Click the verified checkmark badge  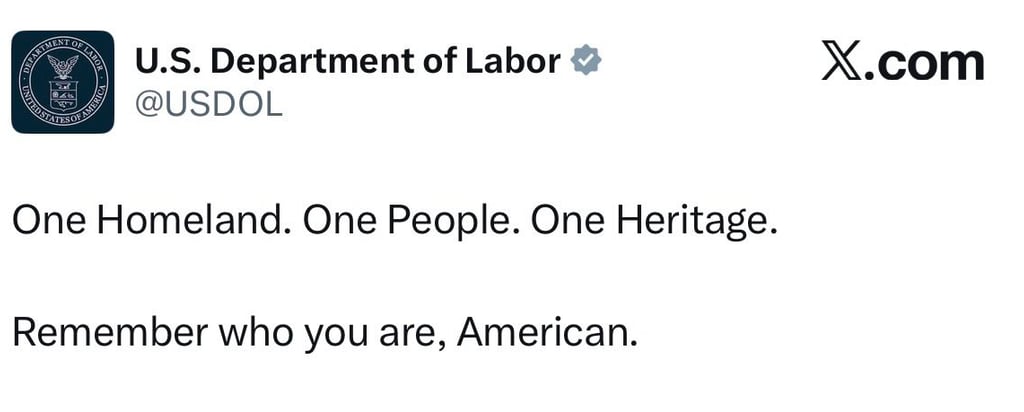tap(585, 62)
